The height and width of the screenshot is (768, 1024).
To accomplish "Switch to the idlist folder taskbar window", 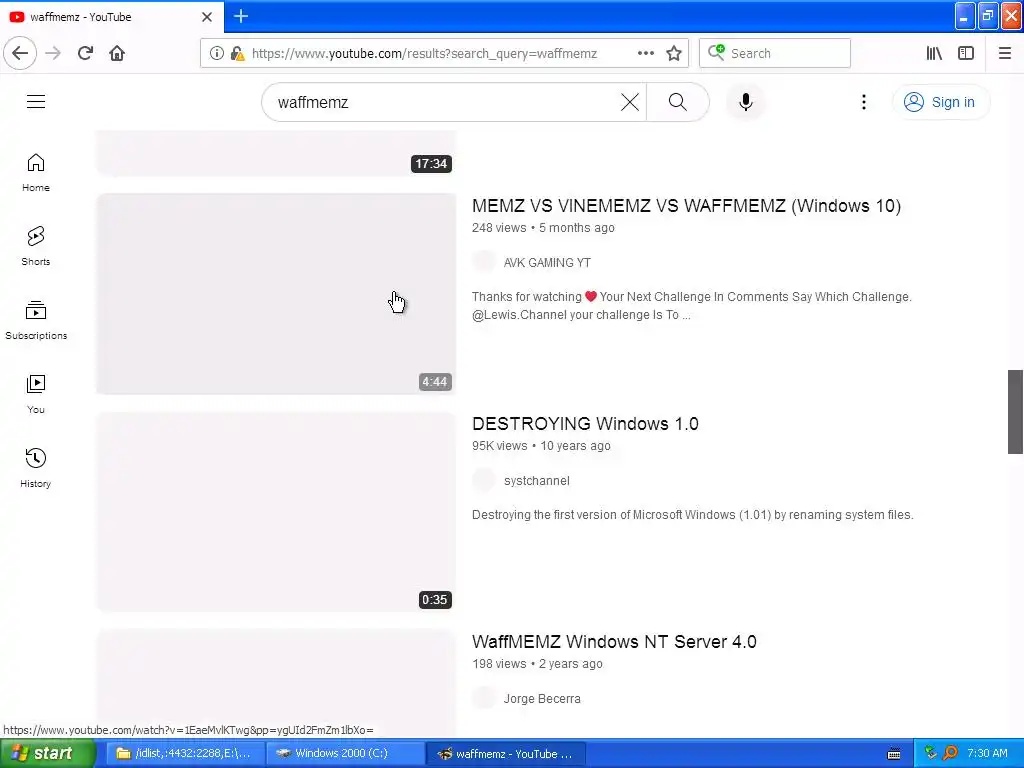I will tap(184, 754).
